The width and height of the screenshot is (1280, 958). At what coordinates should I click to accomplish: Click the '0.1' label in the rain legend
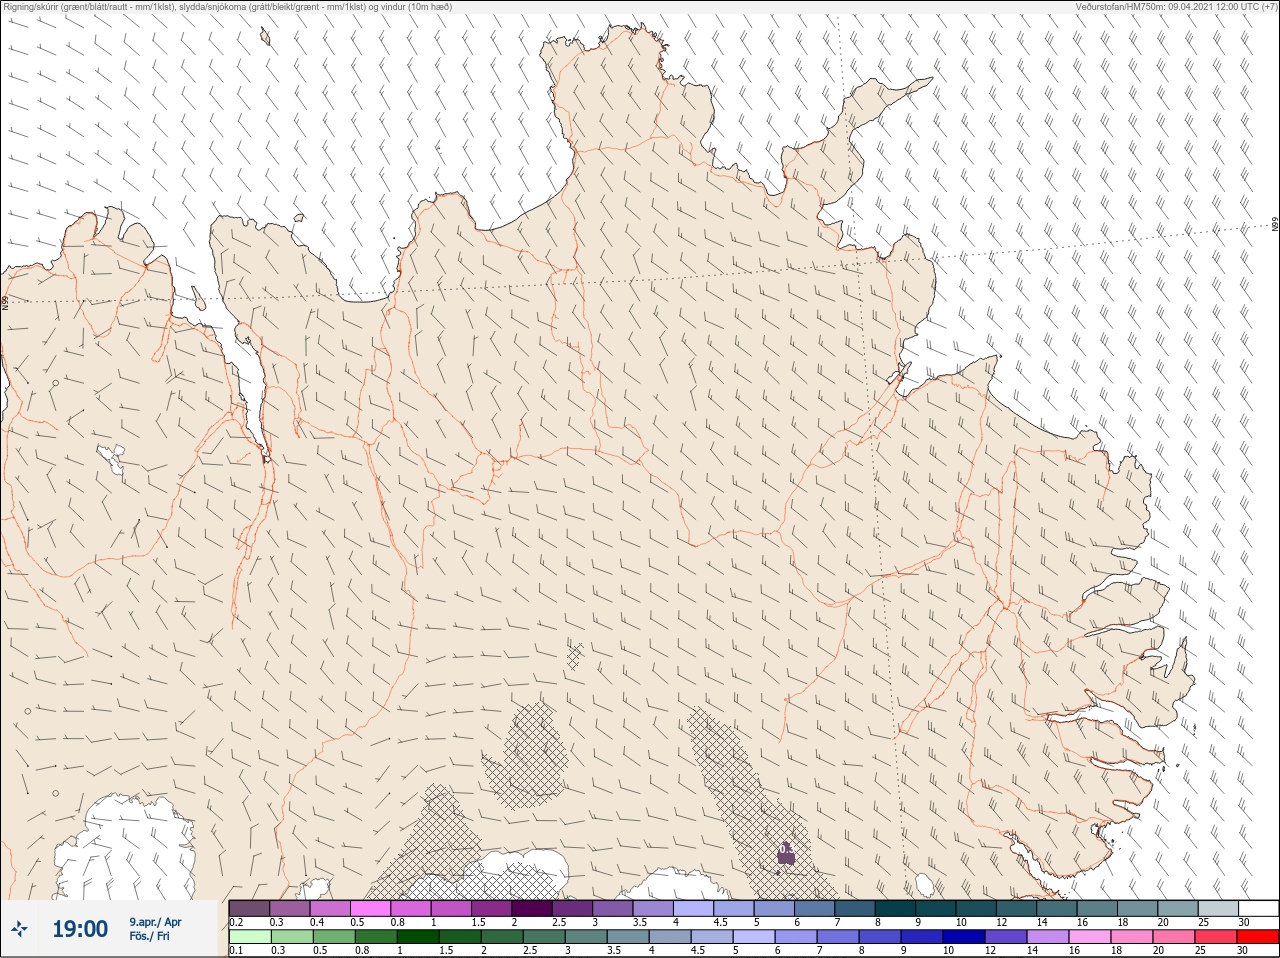tap(236, 951)
